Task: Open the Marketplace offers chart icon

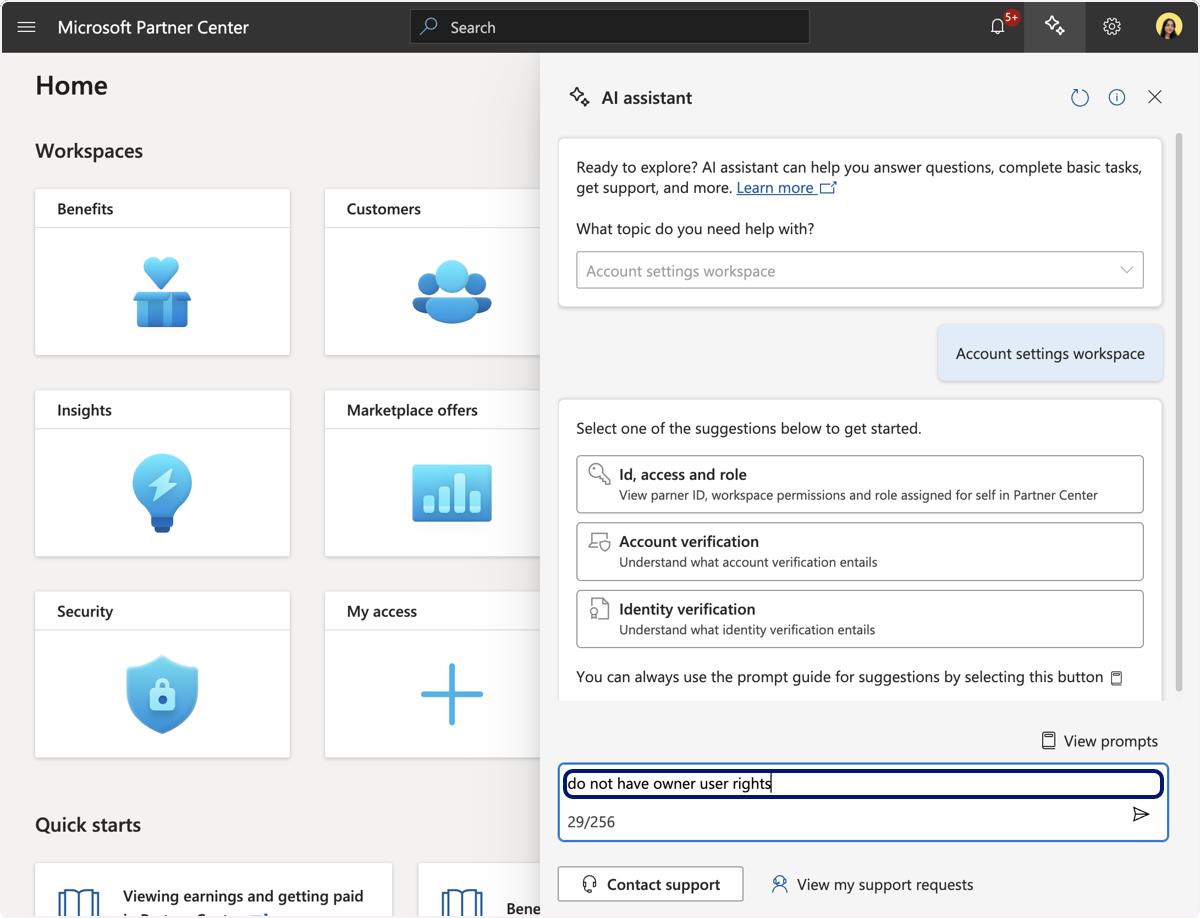Action: point(452,493)
